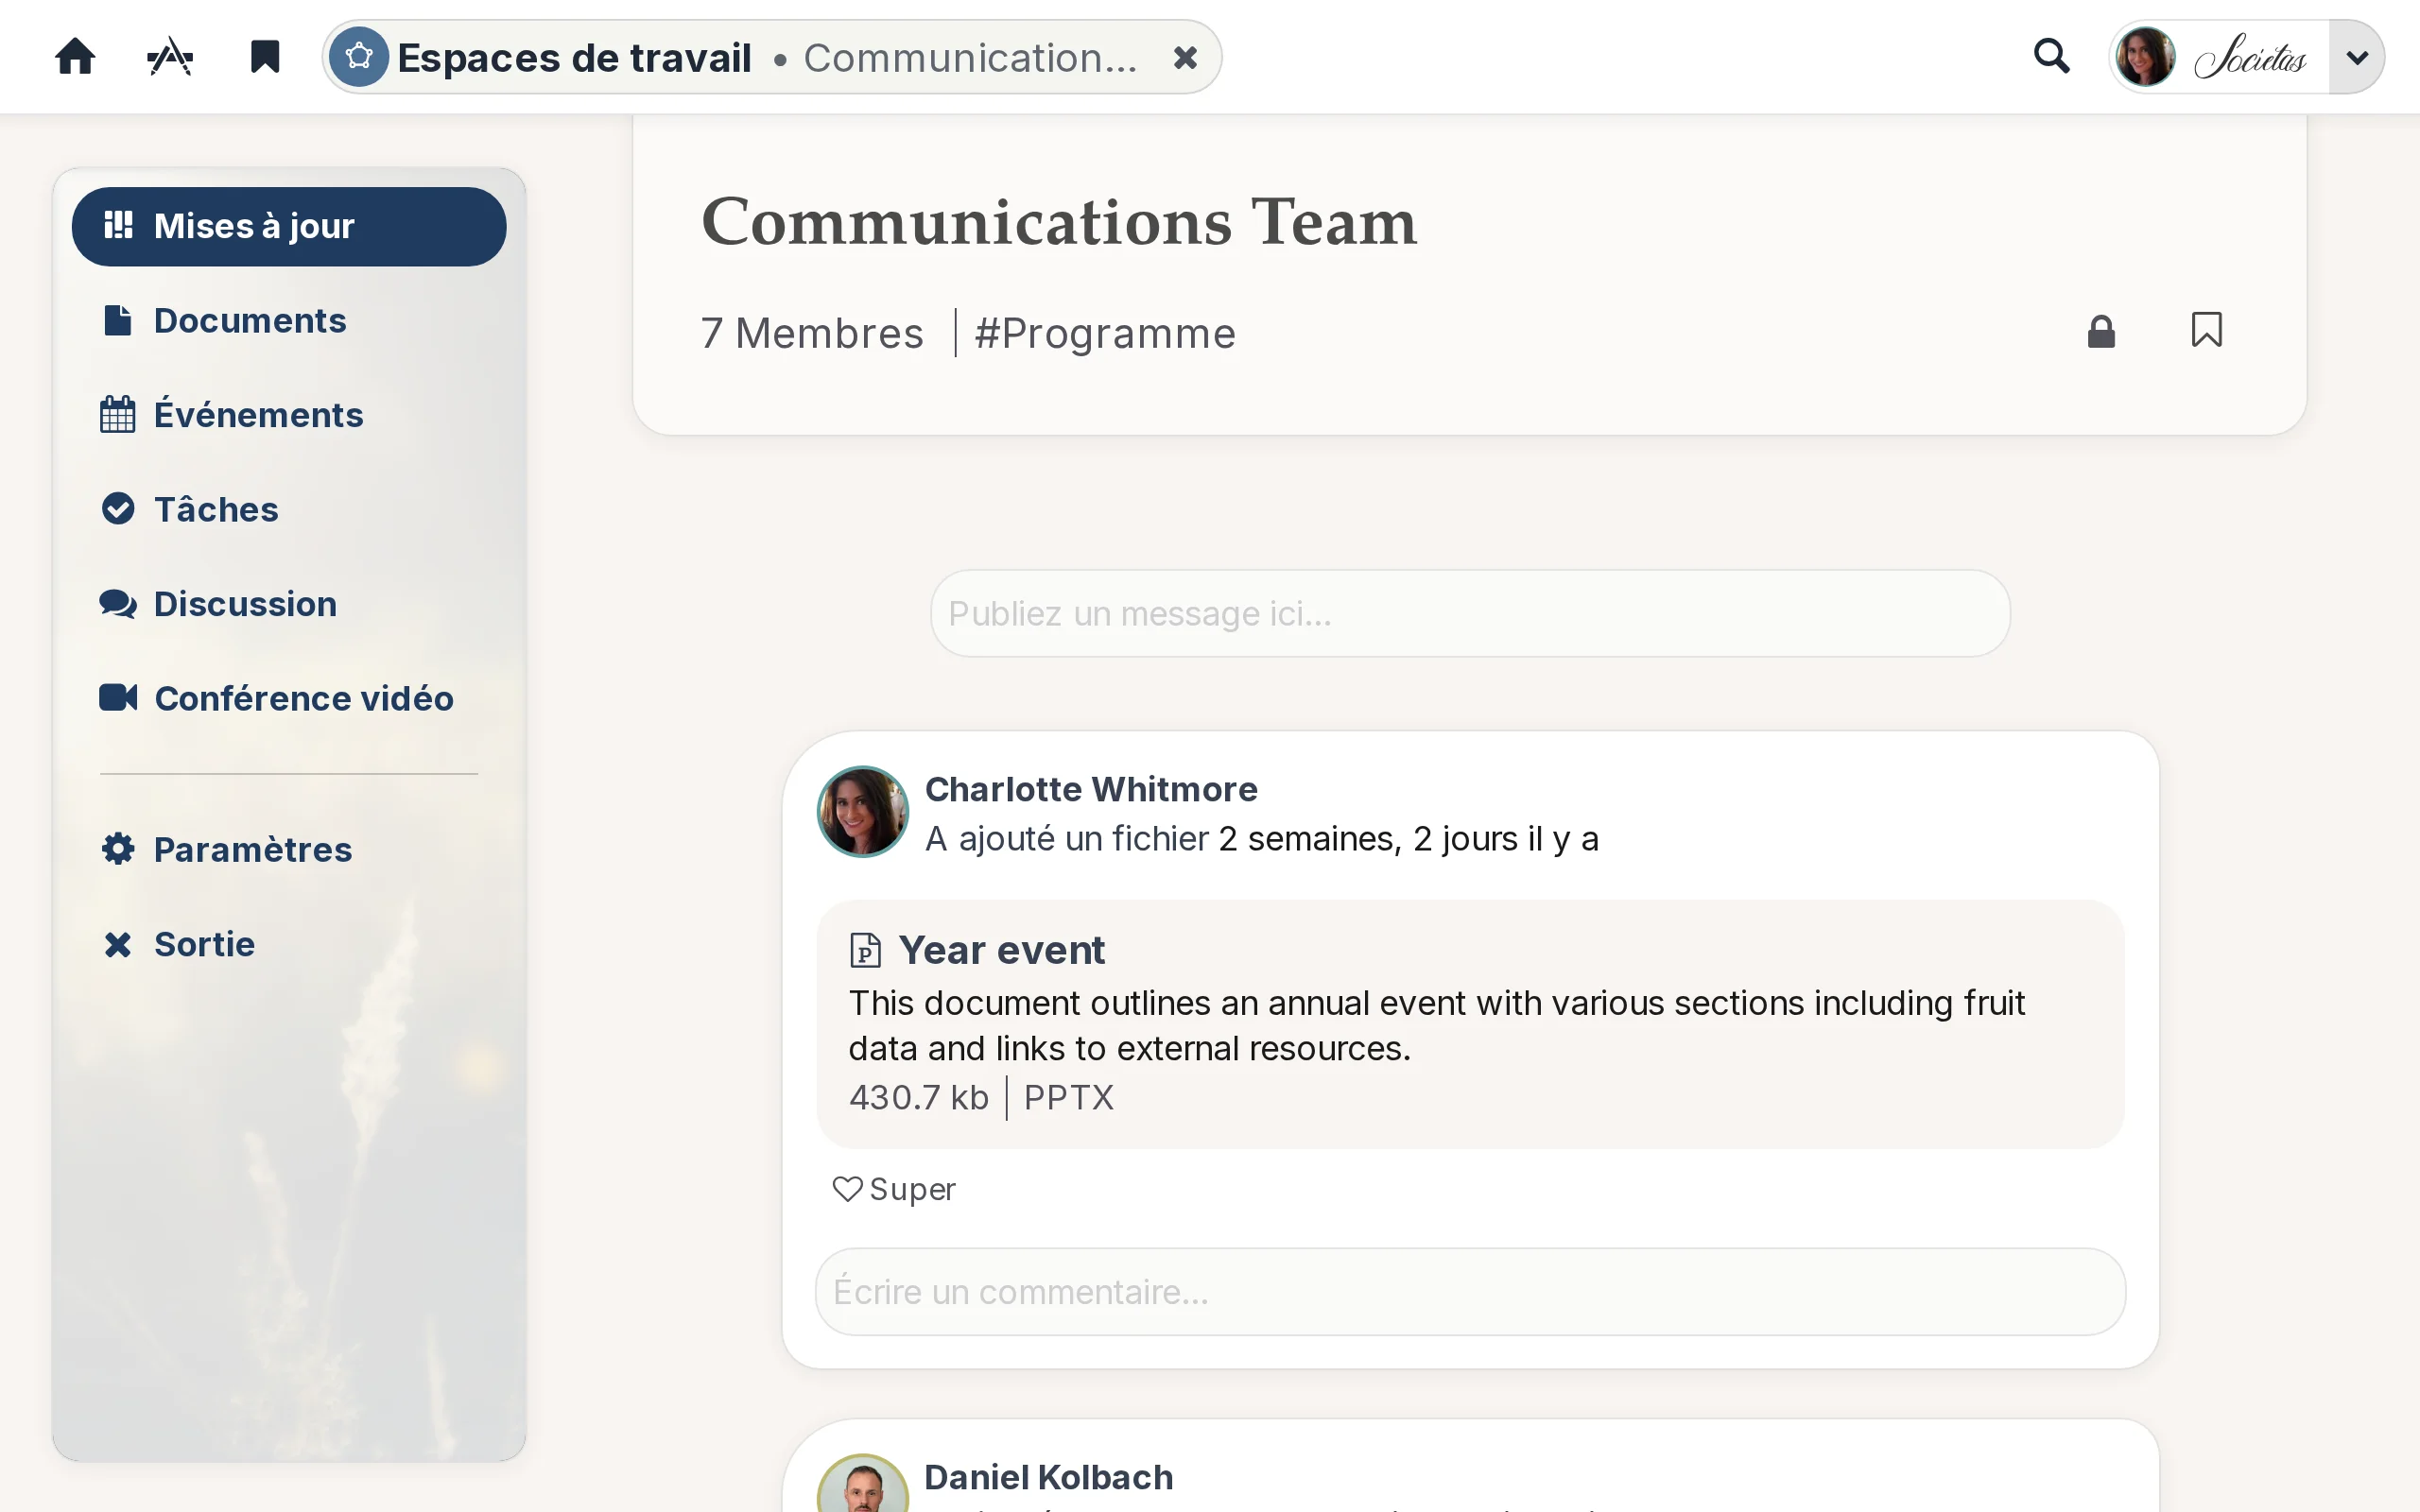
Task: Click the Tâches checkmark icon
Action: coord(118,509)
